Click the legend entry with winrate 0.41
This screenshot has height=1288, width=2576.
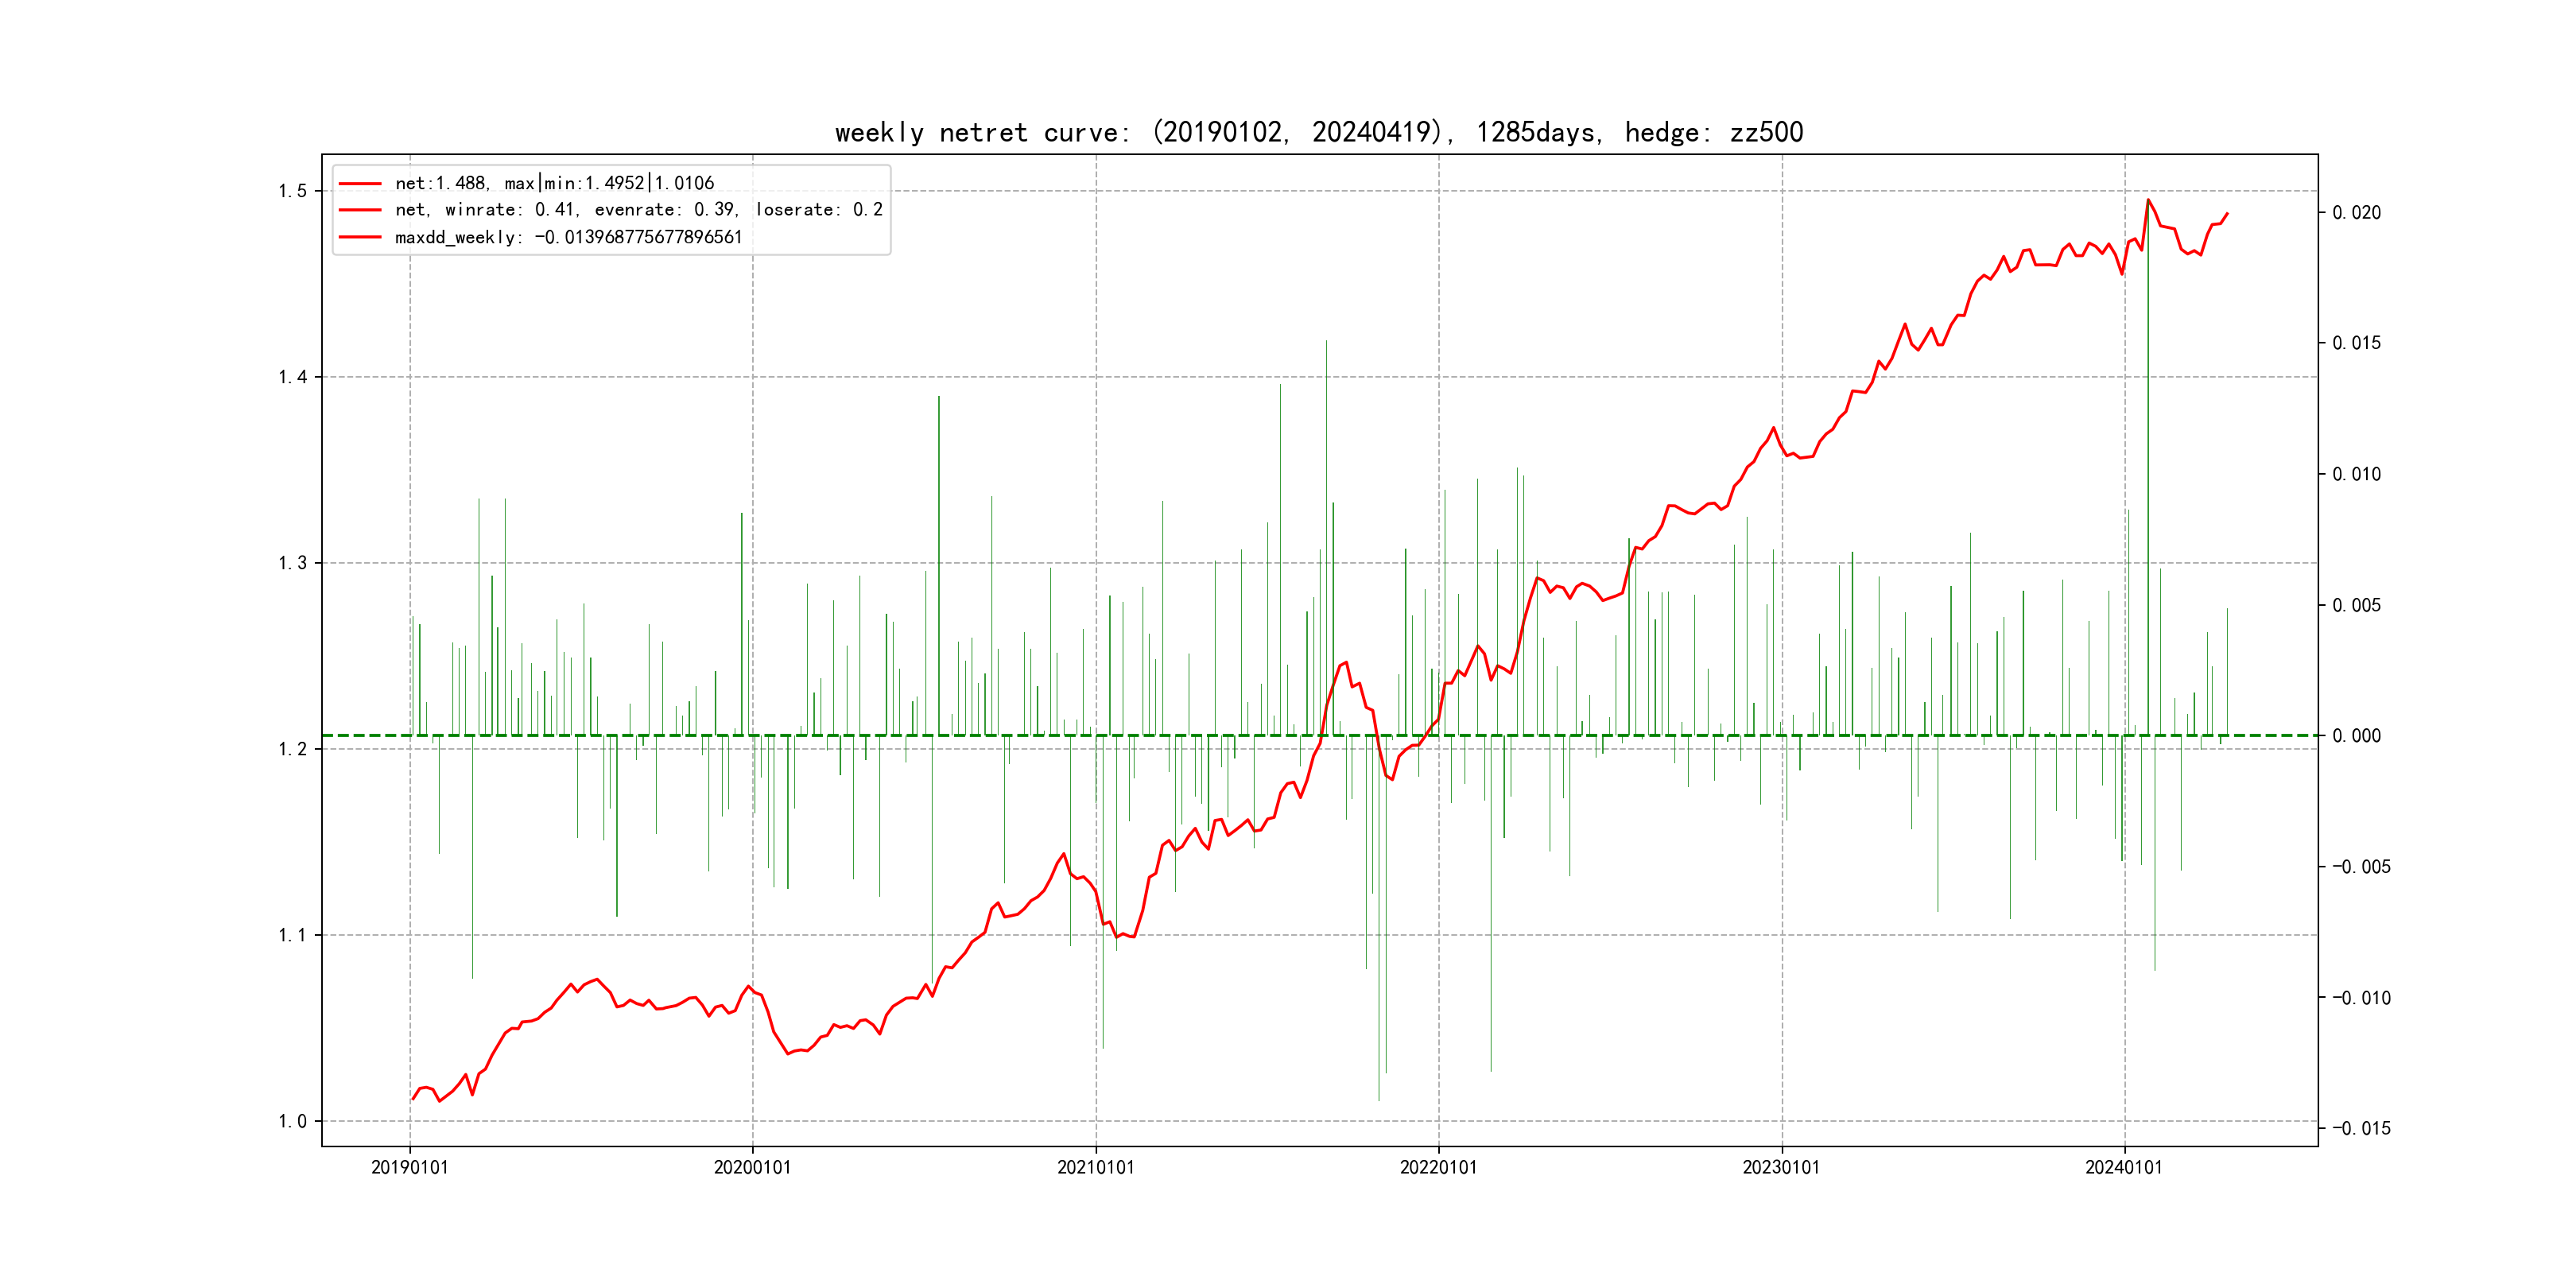coord(638,210)
